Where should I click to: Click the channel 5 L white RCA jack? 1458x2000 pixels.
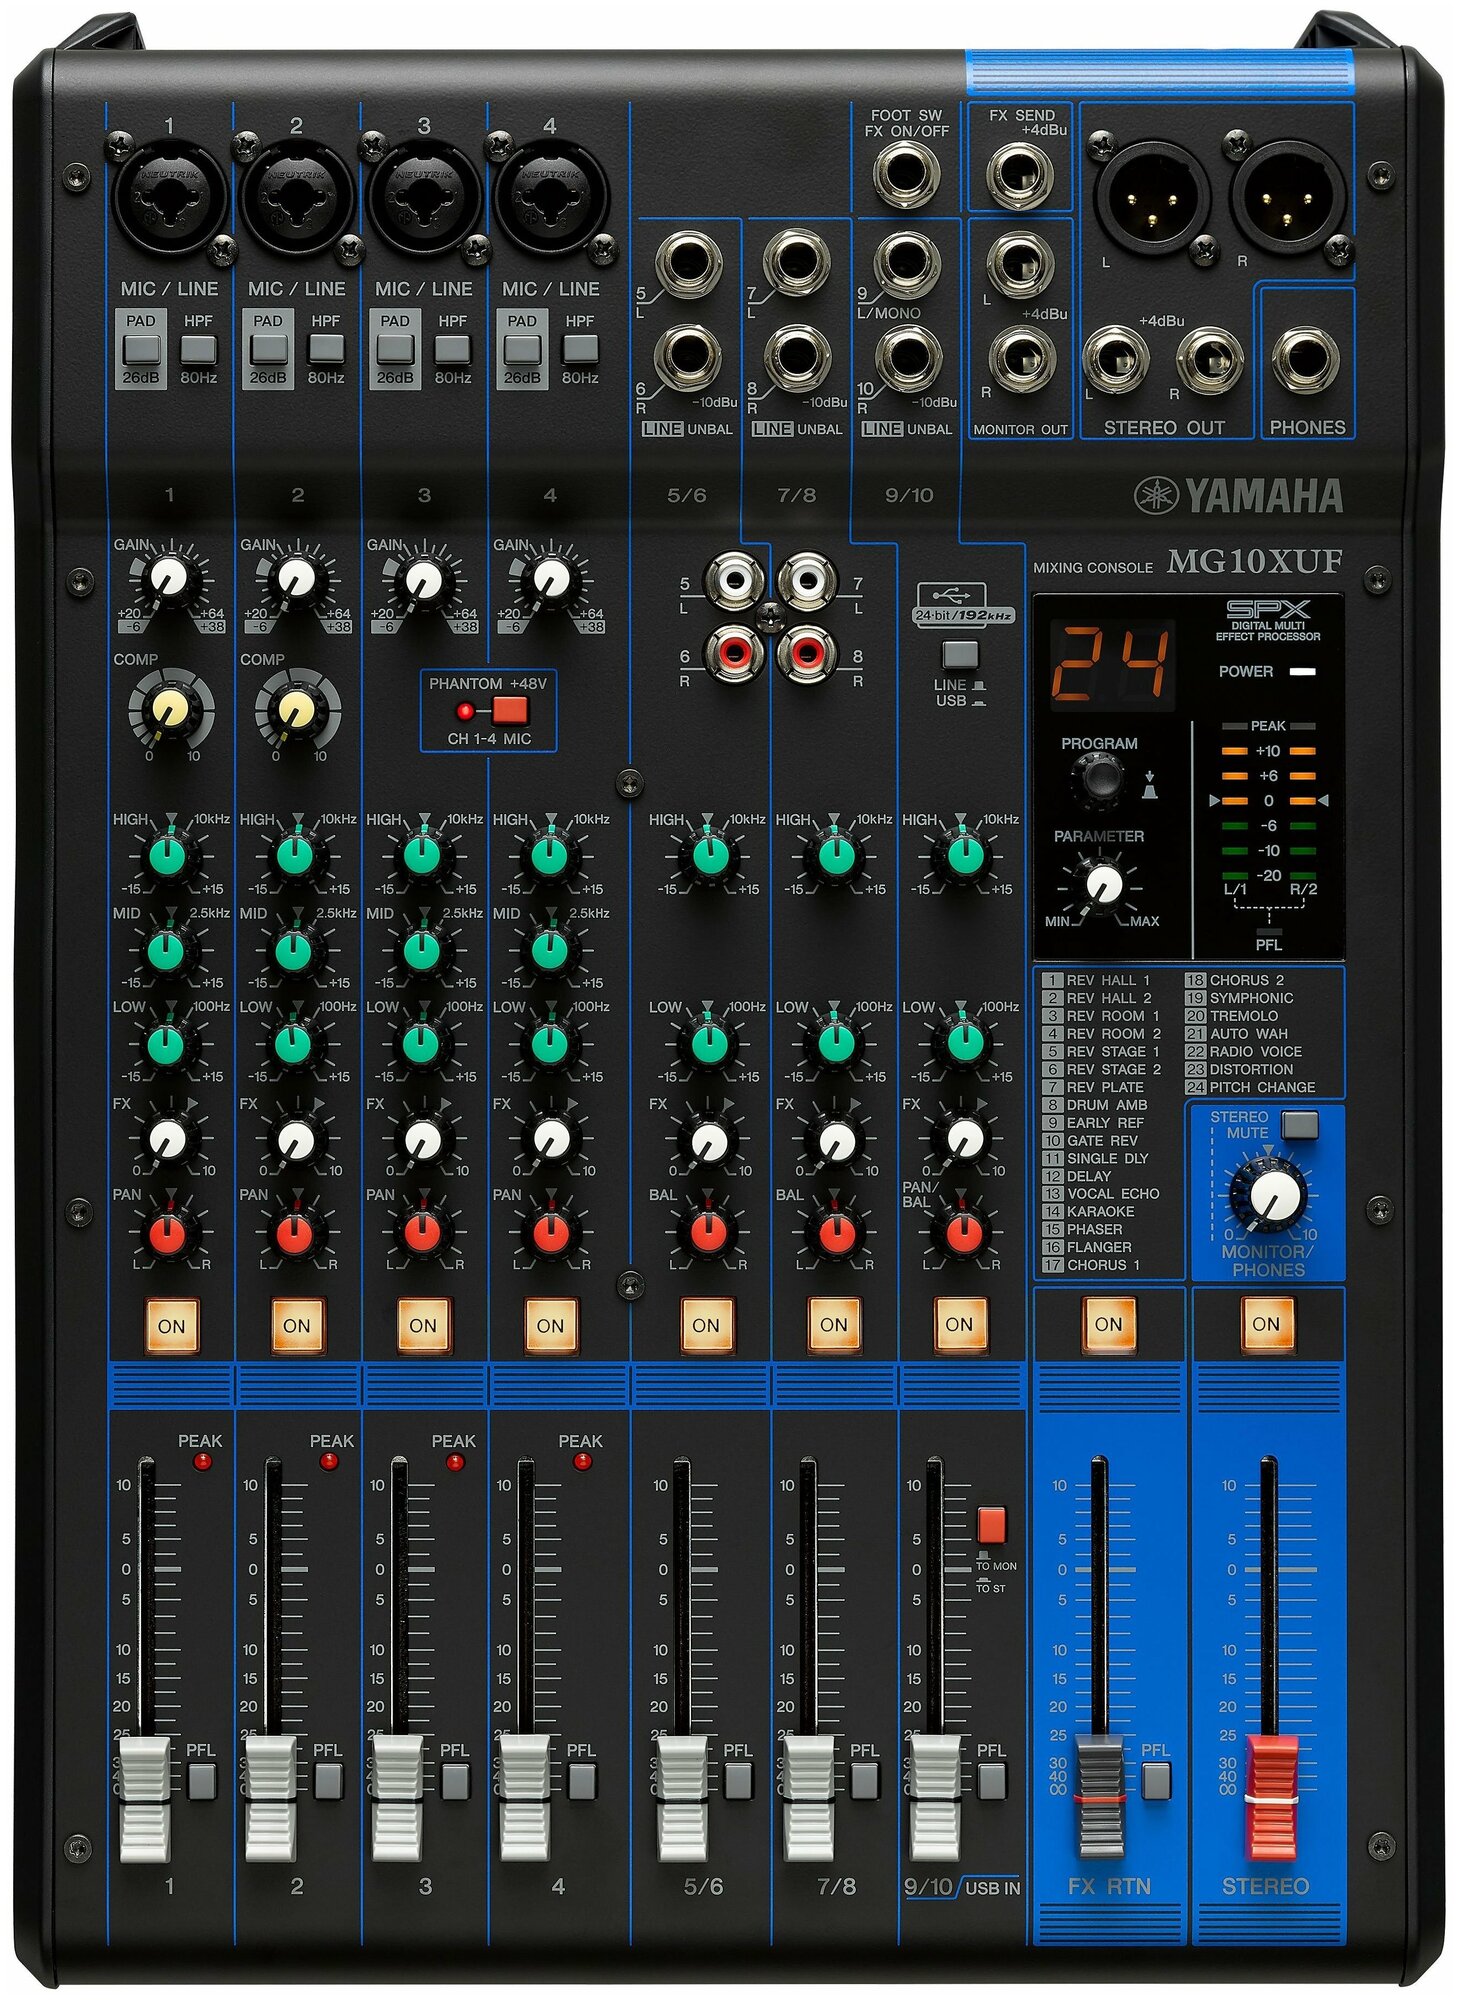pyautogui.click(x=734, y=579)
